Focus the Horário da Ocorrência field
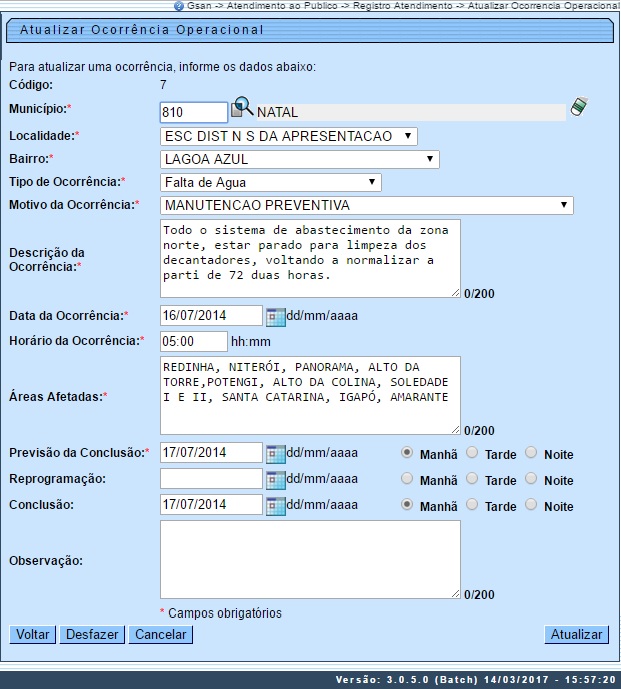621x689 pixels. coord(193,341)
